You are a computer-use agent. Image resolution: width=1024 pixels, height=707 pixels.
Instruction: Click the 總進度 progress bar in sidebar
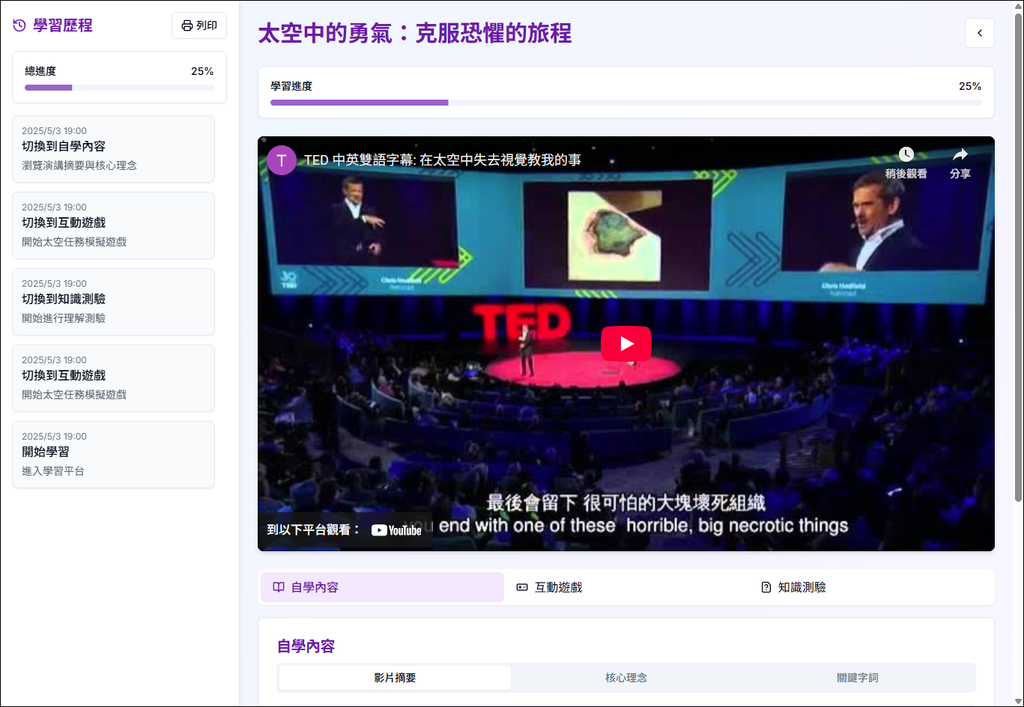120,87
